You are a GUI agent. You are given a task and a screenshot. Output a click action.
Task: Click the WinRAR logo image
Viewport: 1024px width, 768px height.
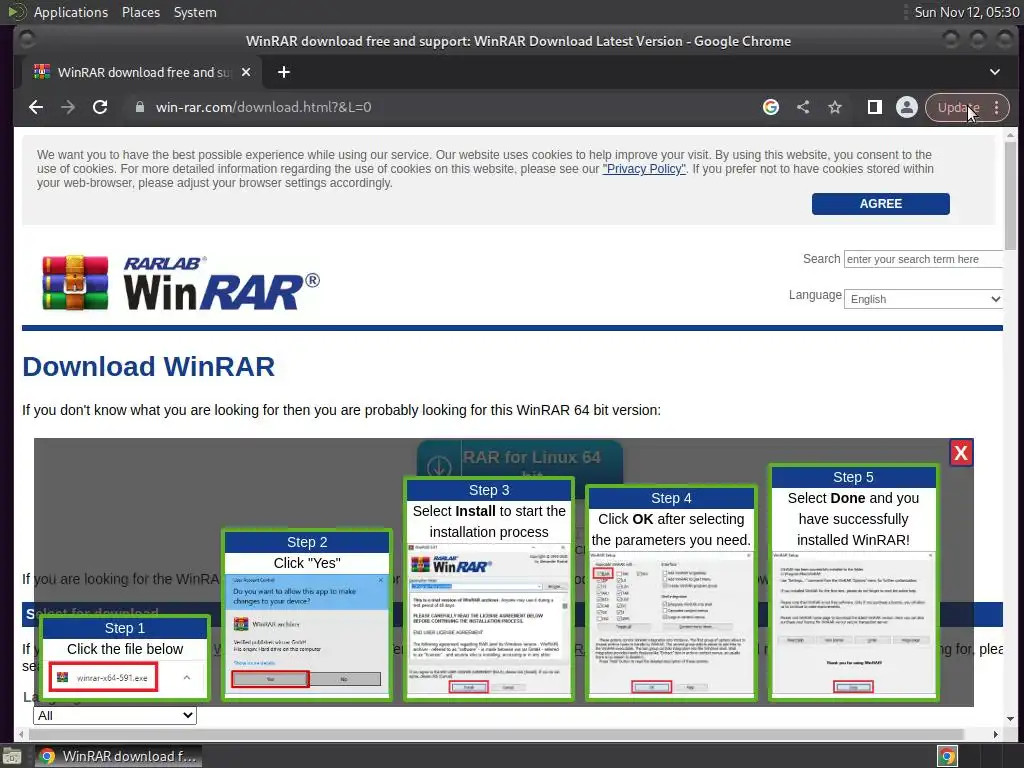pyautogui.click(x=181, y=283)
